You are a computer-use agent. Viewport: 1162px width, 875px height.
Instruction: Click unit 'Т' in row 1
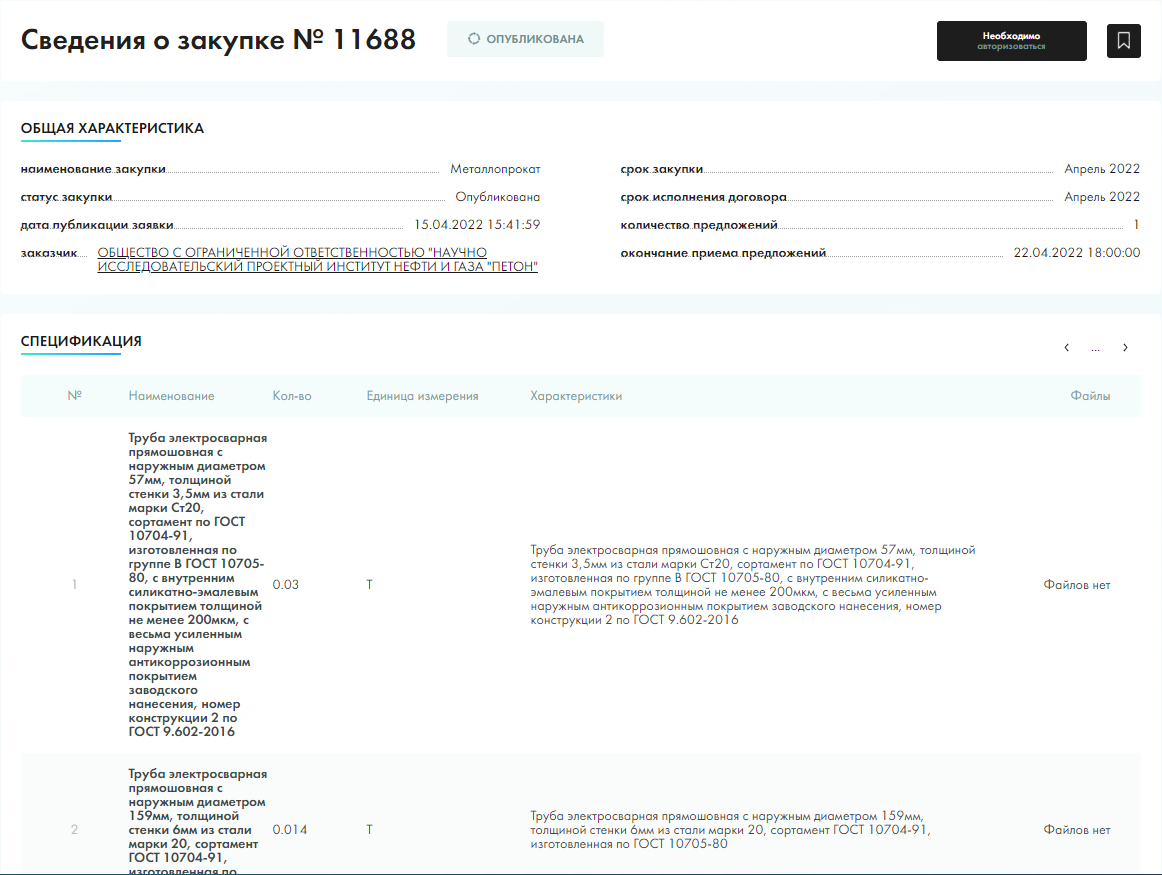(369, 585)
